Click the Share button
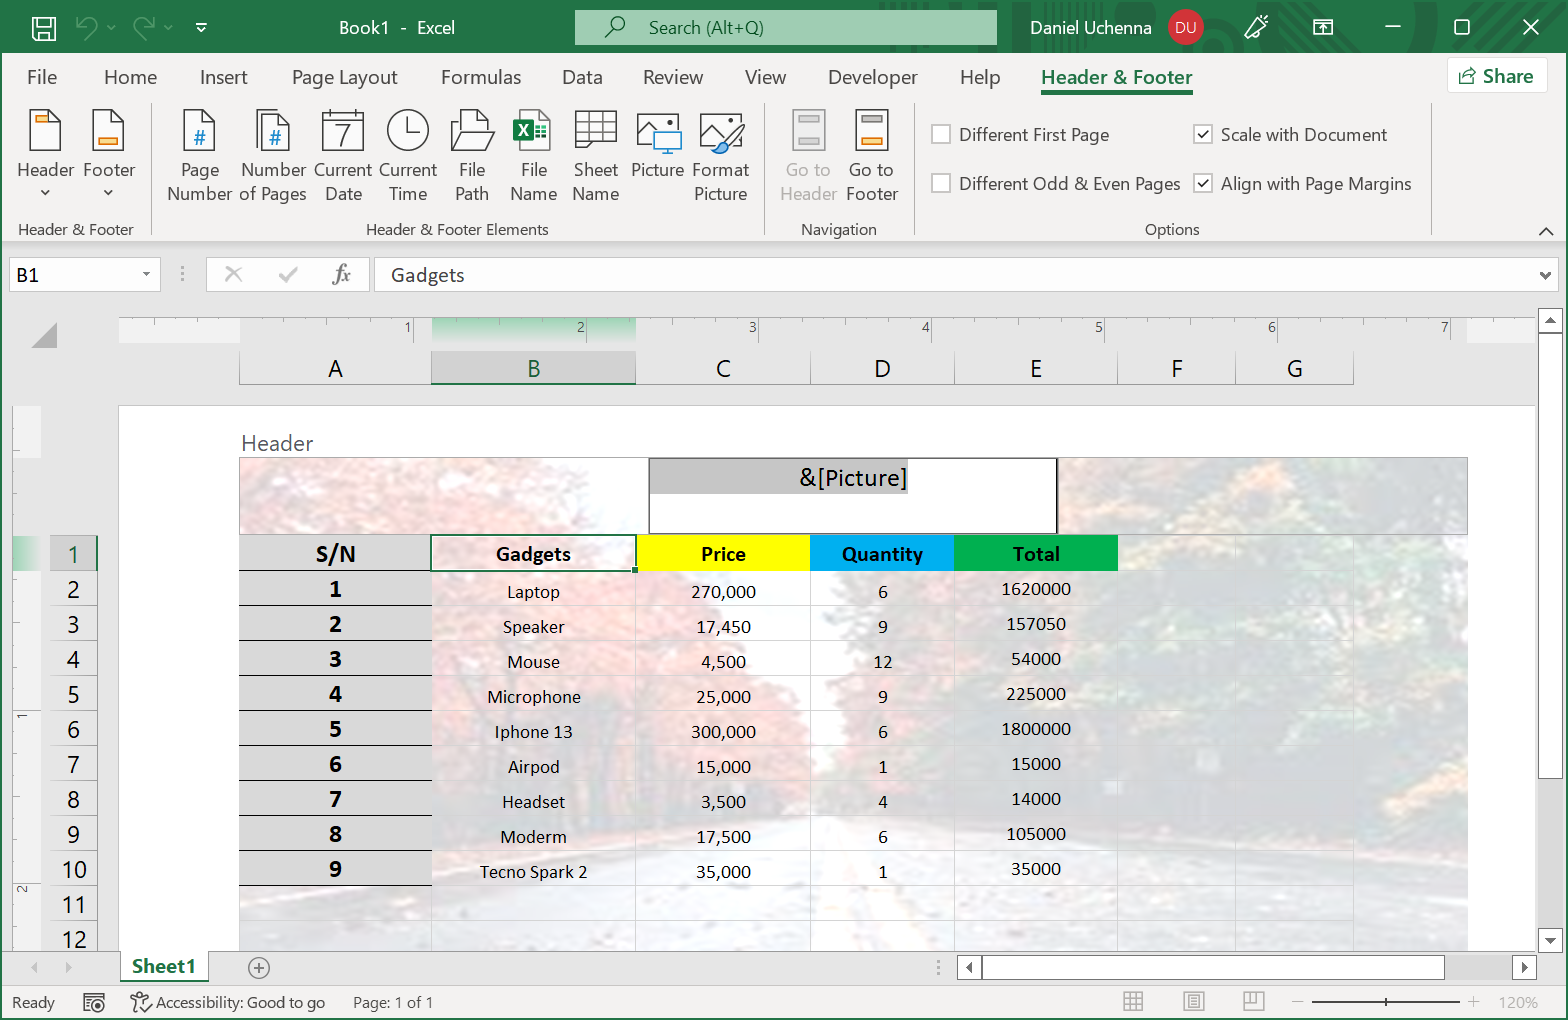The height and width of the screenshot is (1020, 1568). [1496, 77]
